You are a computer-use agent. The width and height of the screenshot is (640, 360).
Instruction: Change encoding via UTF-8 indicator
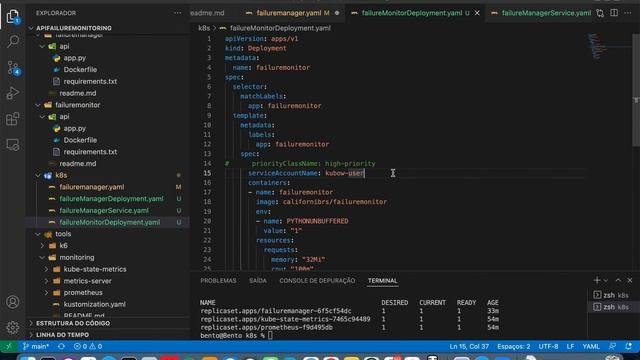548,347
